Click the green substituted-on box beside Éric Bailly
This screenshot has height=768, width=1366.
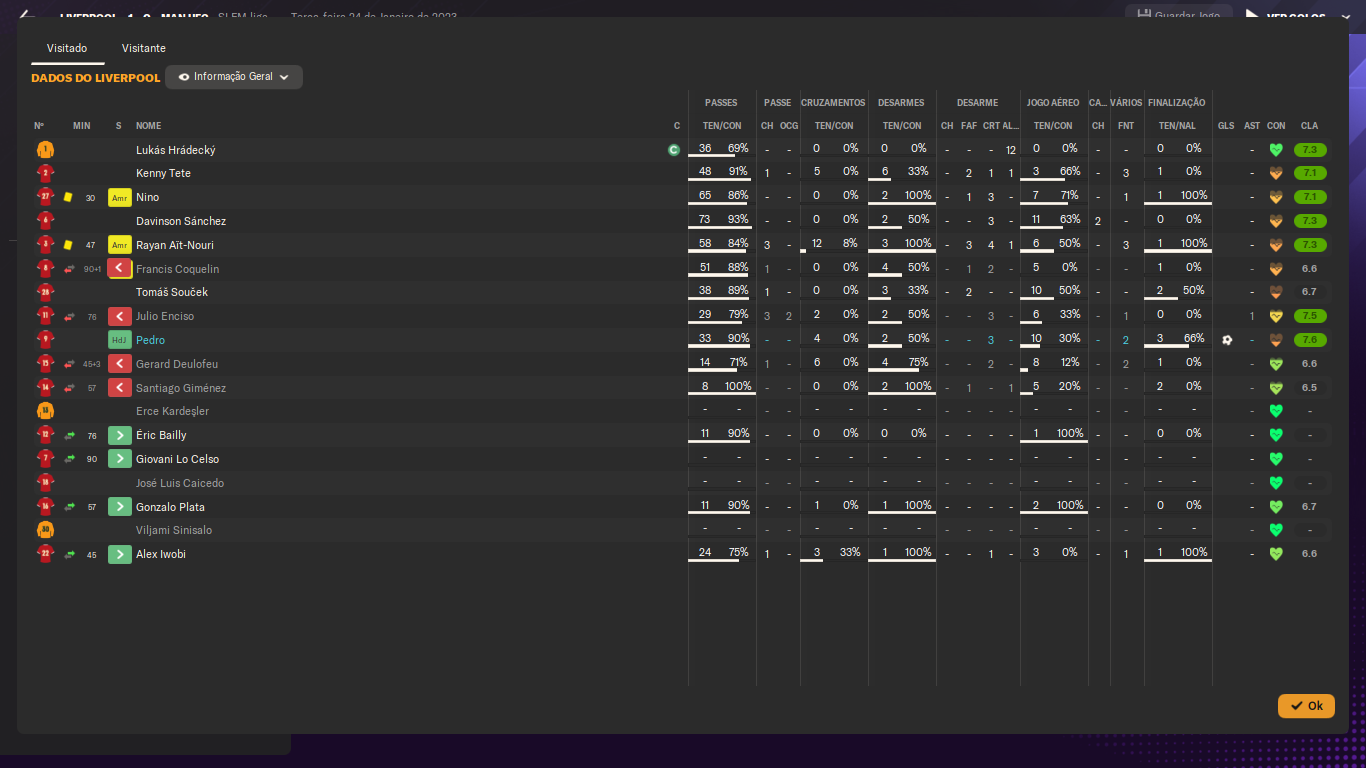[120, 435]
